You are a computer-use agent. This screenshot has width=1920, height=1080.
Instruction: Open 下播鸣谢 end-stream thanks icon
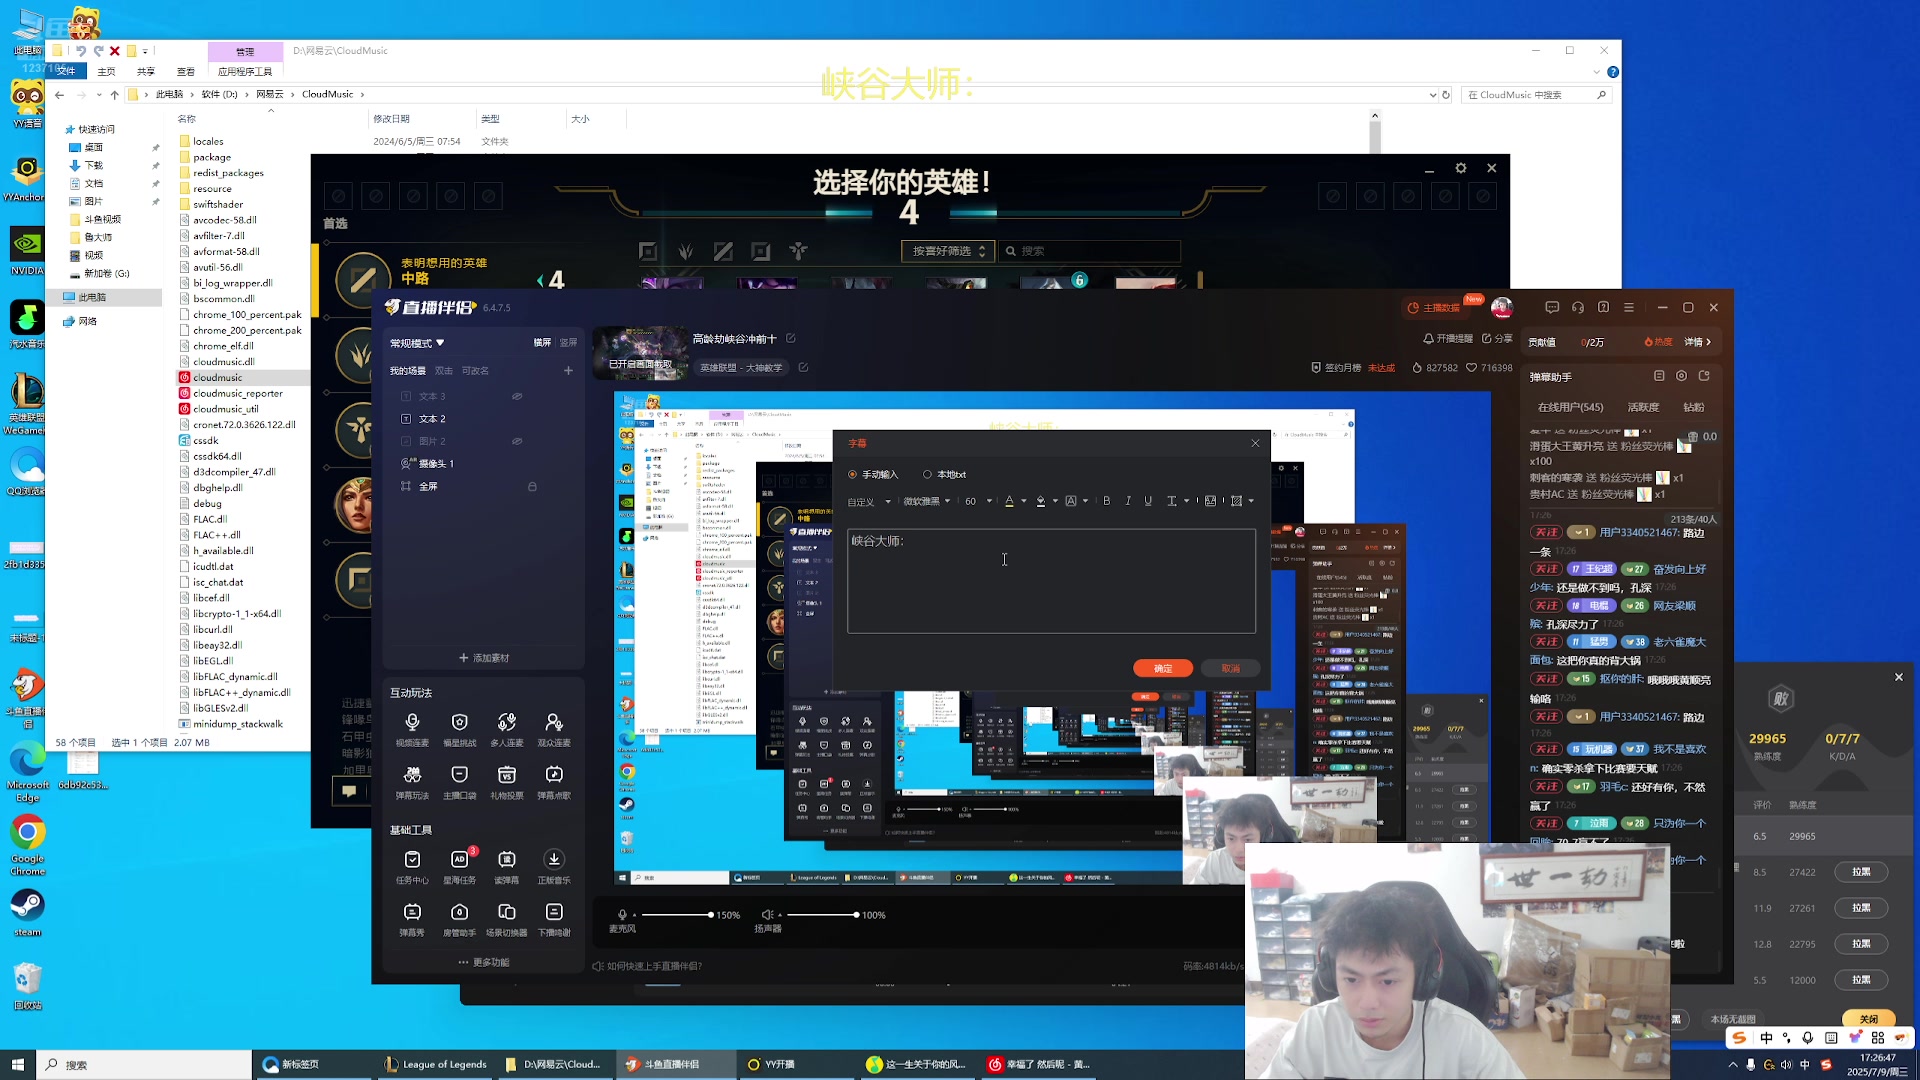coord(554,919)
